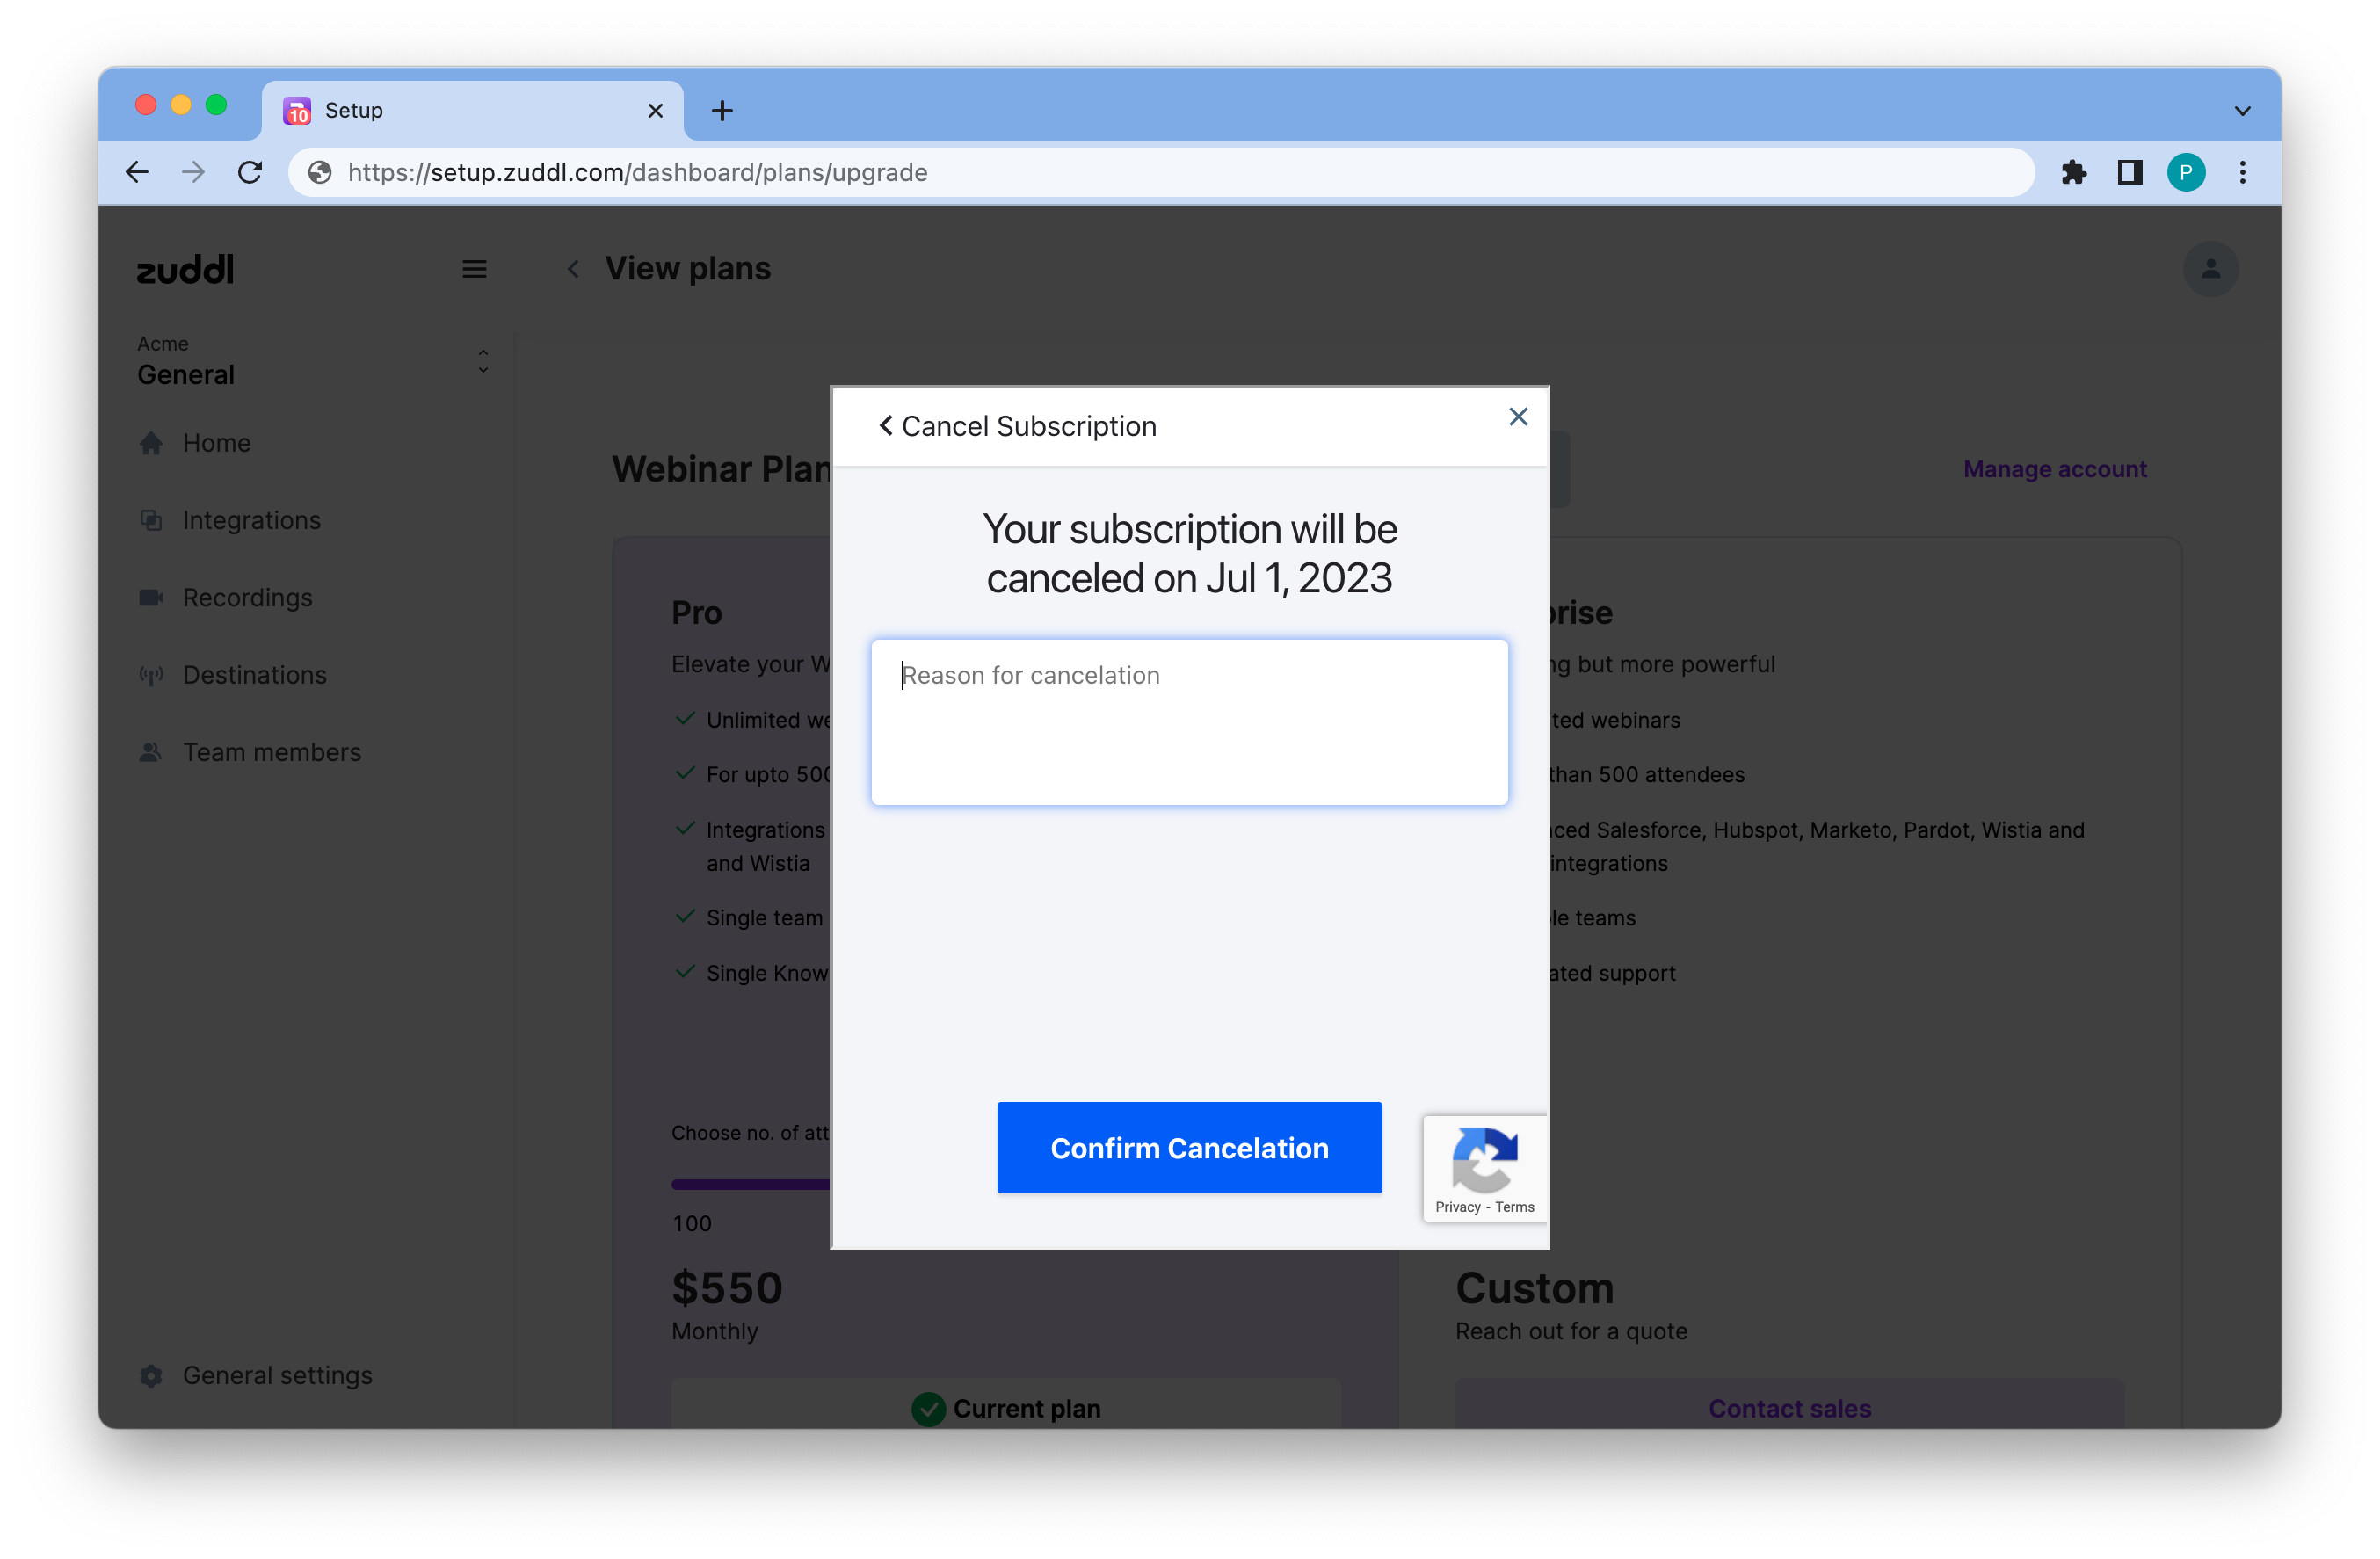Click the P profile icon in Chrome
Viewport: 2380px width, 1559px height.
[x=2186, y=173]
